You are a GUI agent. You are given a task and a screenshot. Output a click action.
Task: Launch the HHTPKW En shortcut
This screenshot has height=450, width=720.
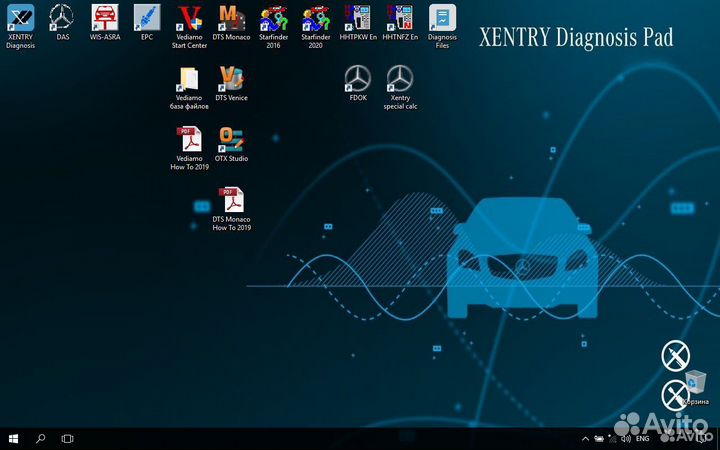click(358, 23)
